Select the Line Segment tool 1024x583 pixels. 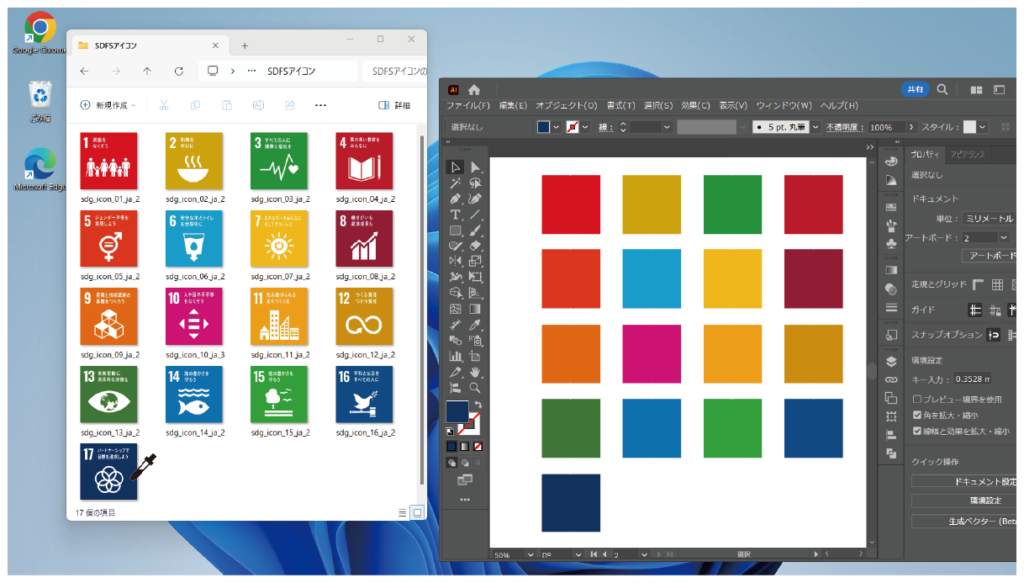[475, 214]
